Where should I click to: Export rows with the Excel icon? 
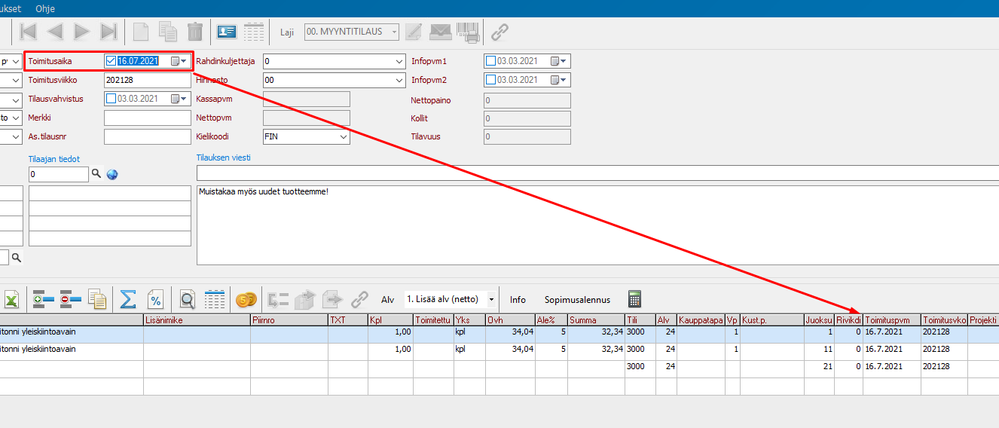coord(12,298)
